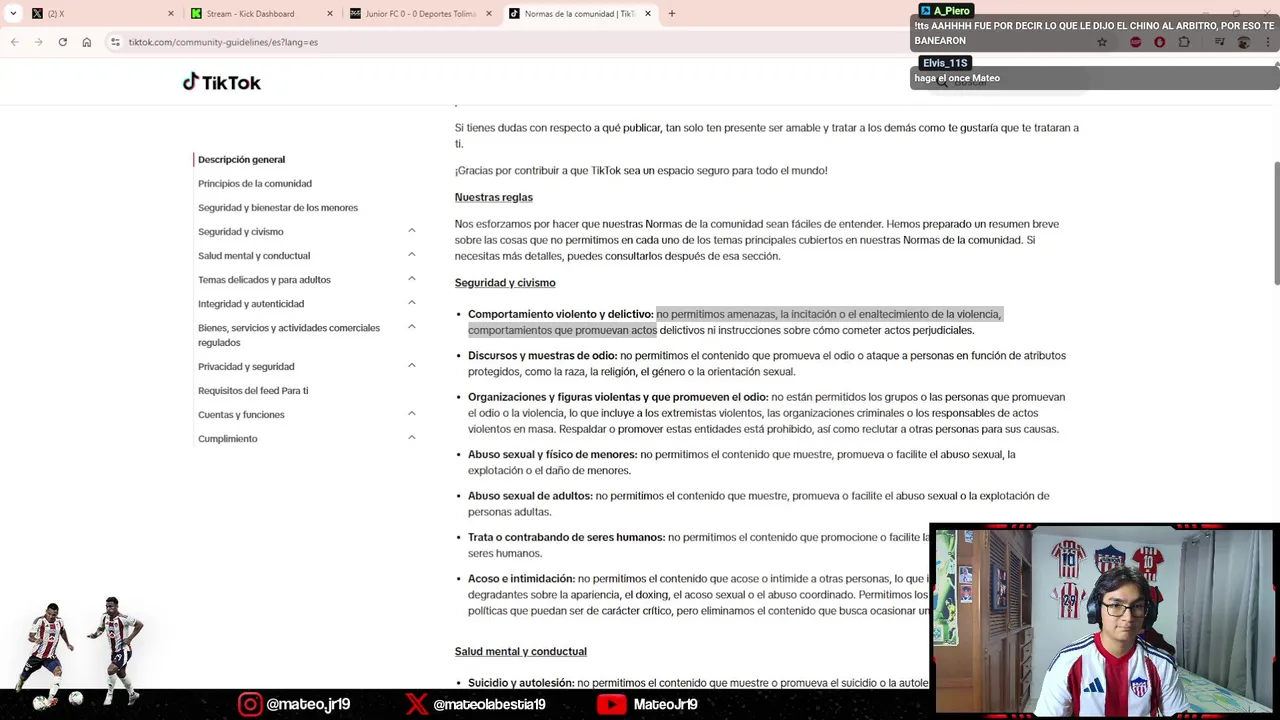Toggle the Cumplimiento chevron

pos(411,438)
